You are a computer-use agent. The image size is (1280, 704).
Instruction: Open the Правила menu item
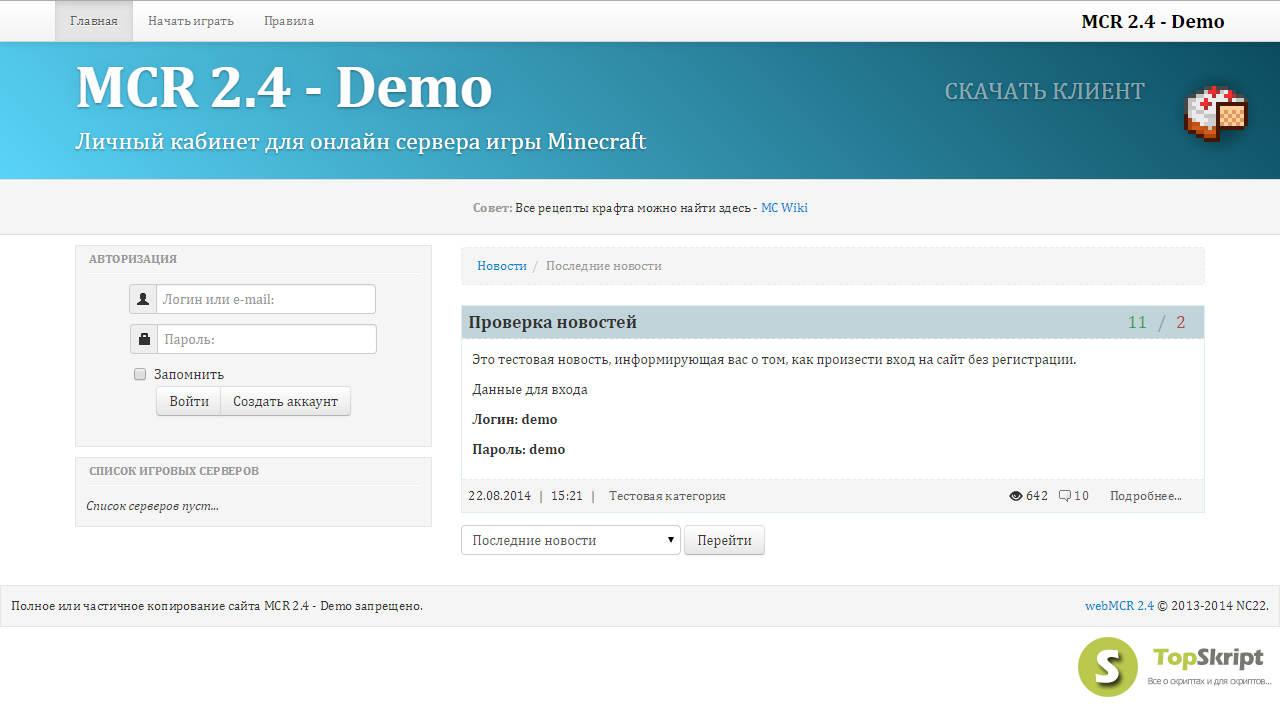(x=289, y=21)
